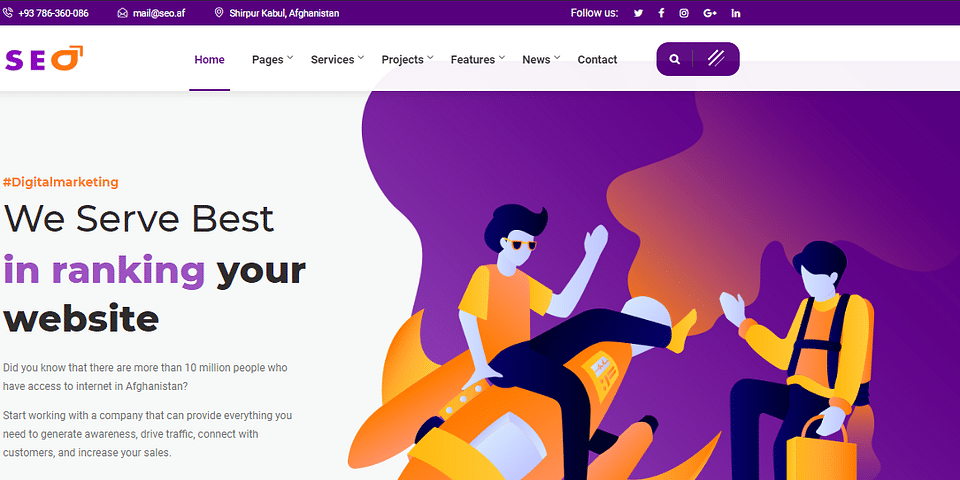Image resolution: width=960 pixels, height=480 pixels.
Task: Open the Twitter profile icon
Action: tap(638, 13)
